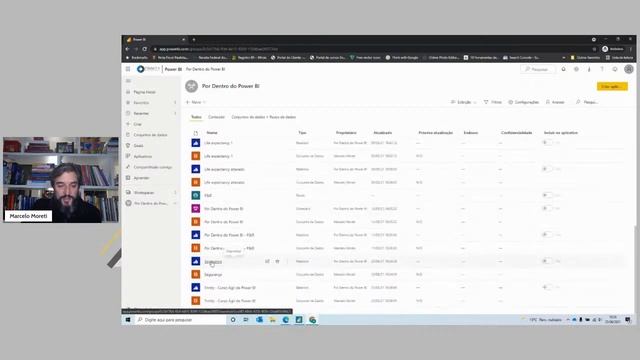Open workspace Acesso settings

pyautogui.click(x=555, y=102)
